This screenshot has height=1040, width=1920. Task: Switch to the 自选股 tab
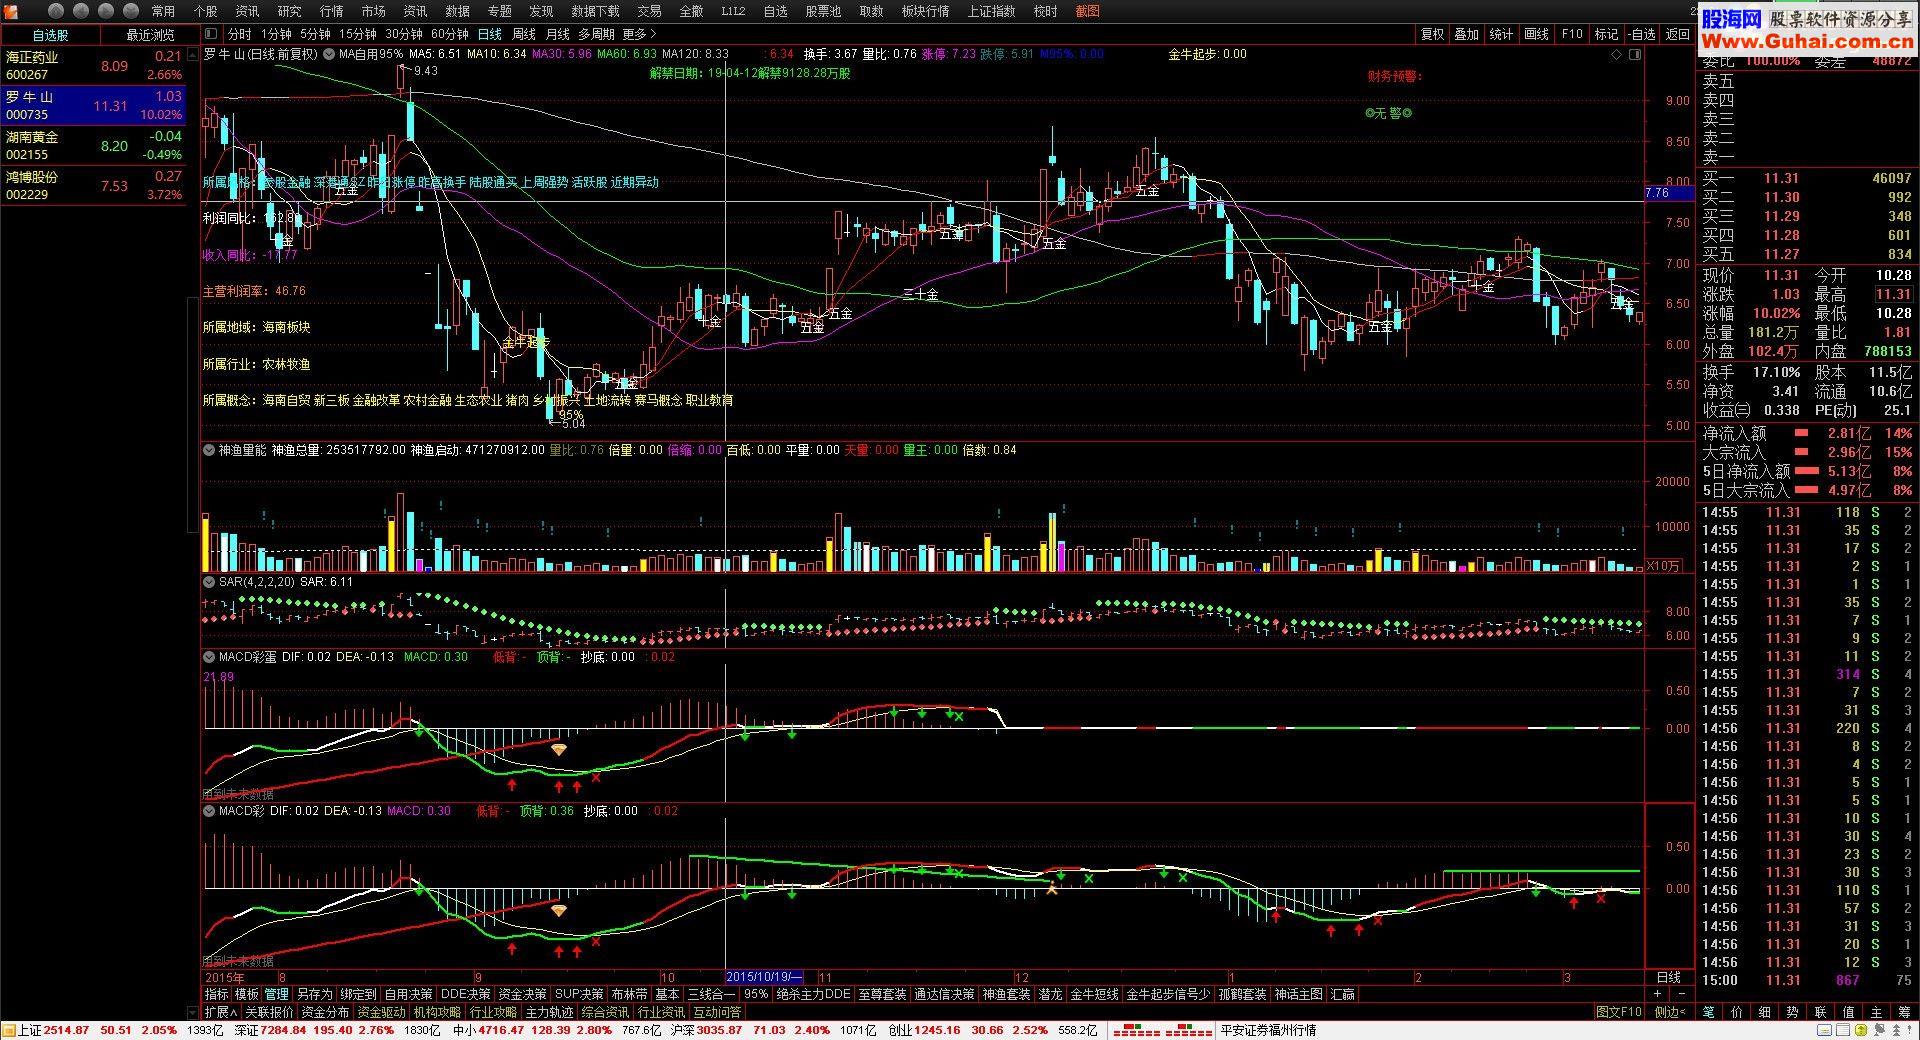coord(50,35)
